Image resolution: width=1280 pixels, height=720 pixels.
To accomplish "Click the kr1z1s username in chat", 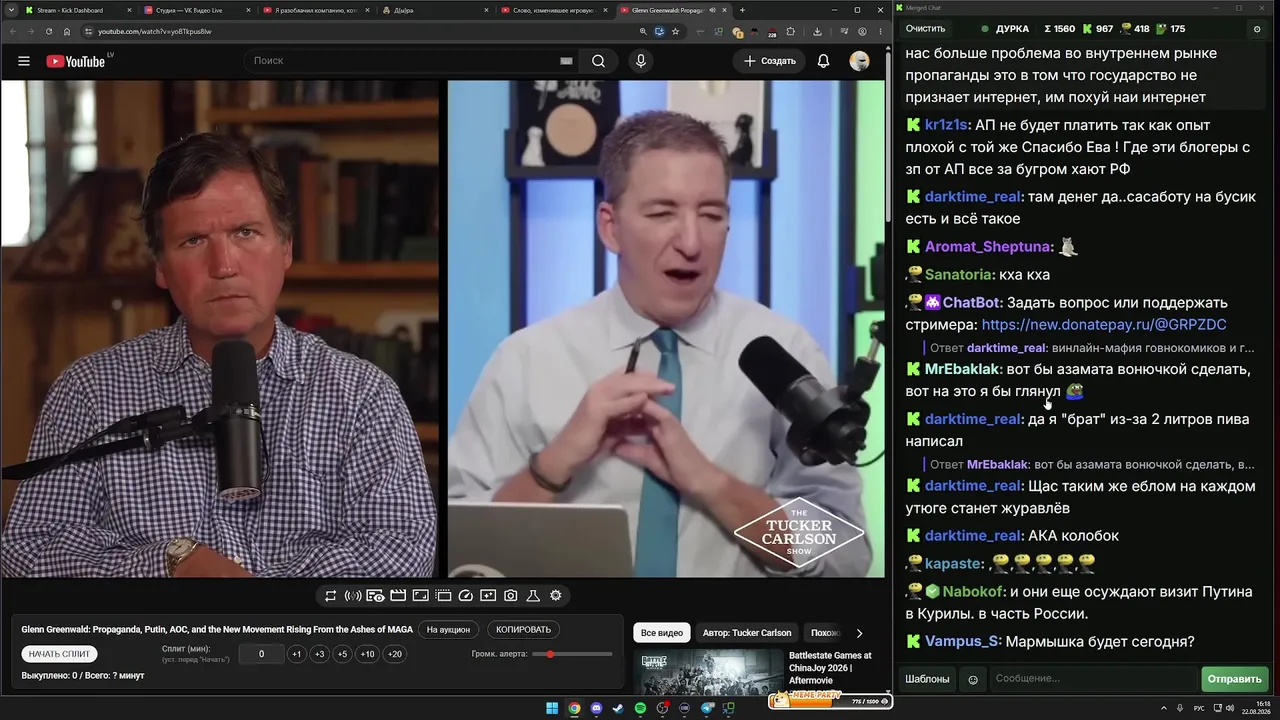I will (x=946, y=125).
